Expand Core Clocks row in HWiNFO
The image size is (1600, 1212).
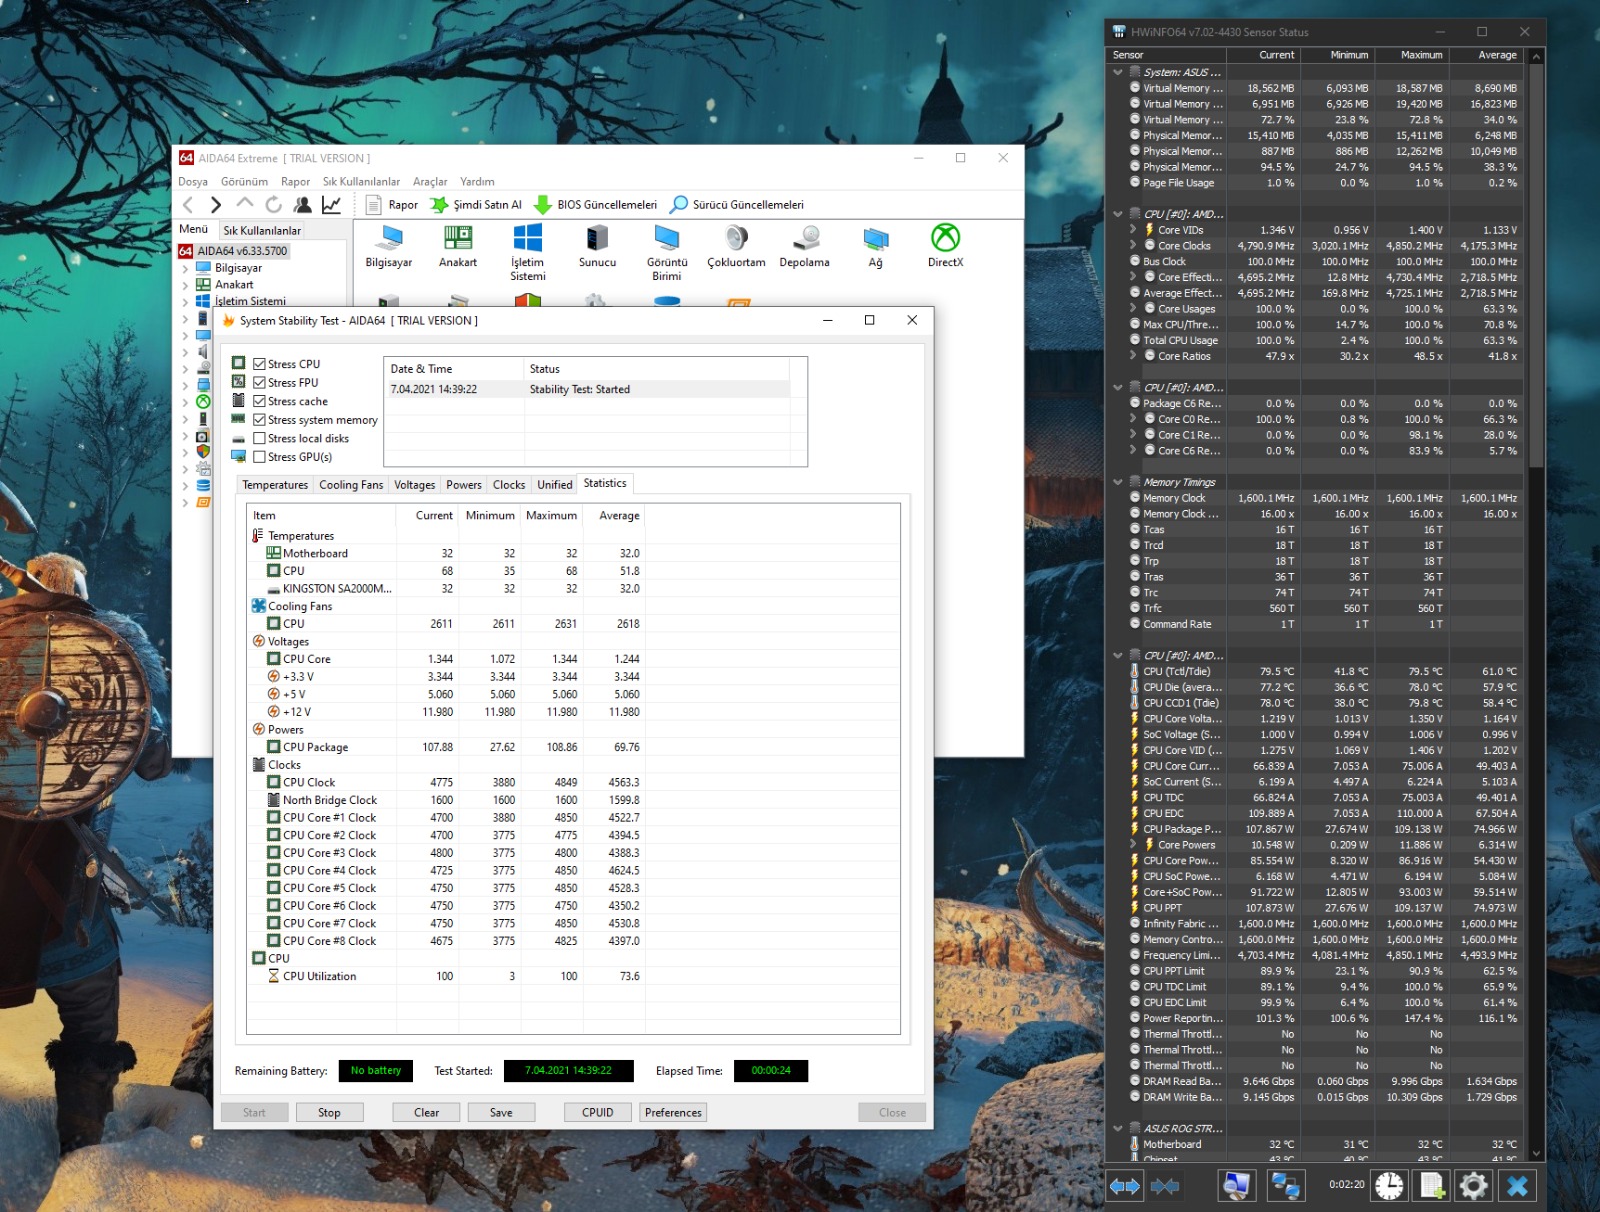pos(1133,246)
